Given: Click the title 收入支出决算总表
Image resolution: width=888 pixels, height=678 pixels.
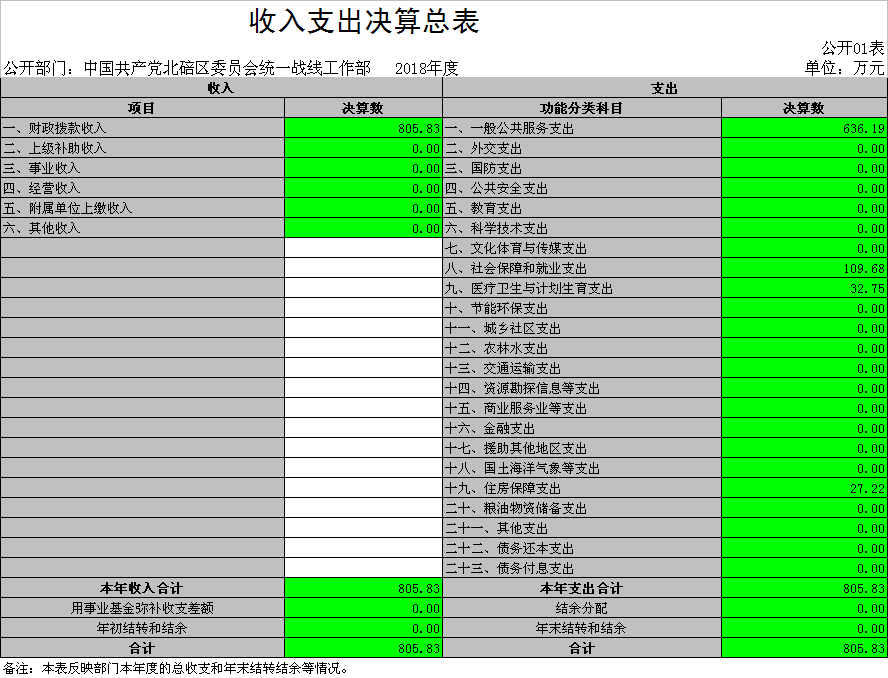Looking at the screenshot, I should click(364, 22).
